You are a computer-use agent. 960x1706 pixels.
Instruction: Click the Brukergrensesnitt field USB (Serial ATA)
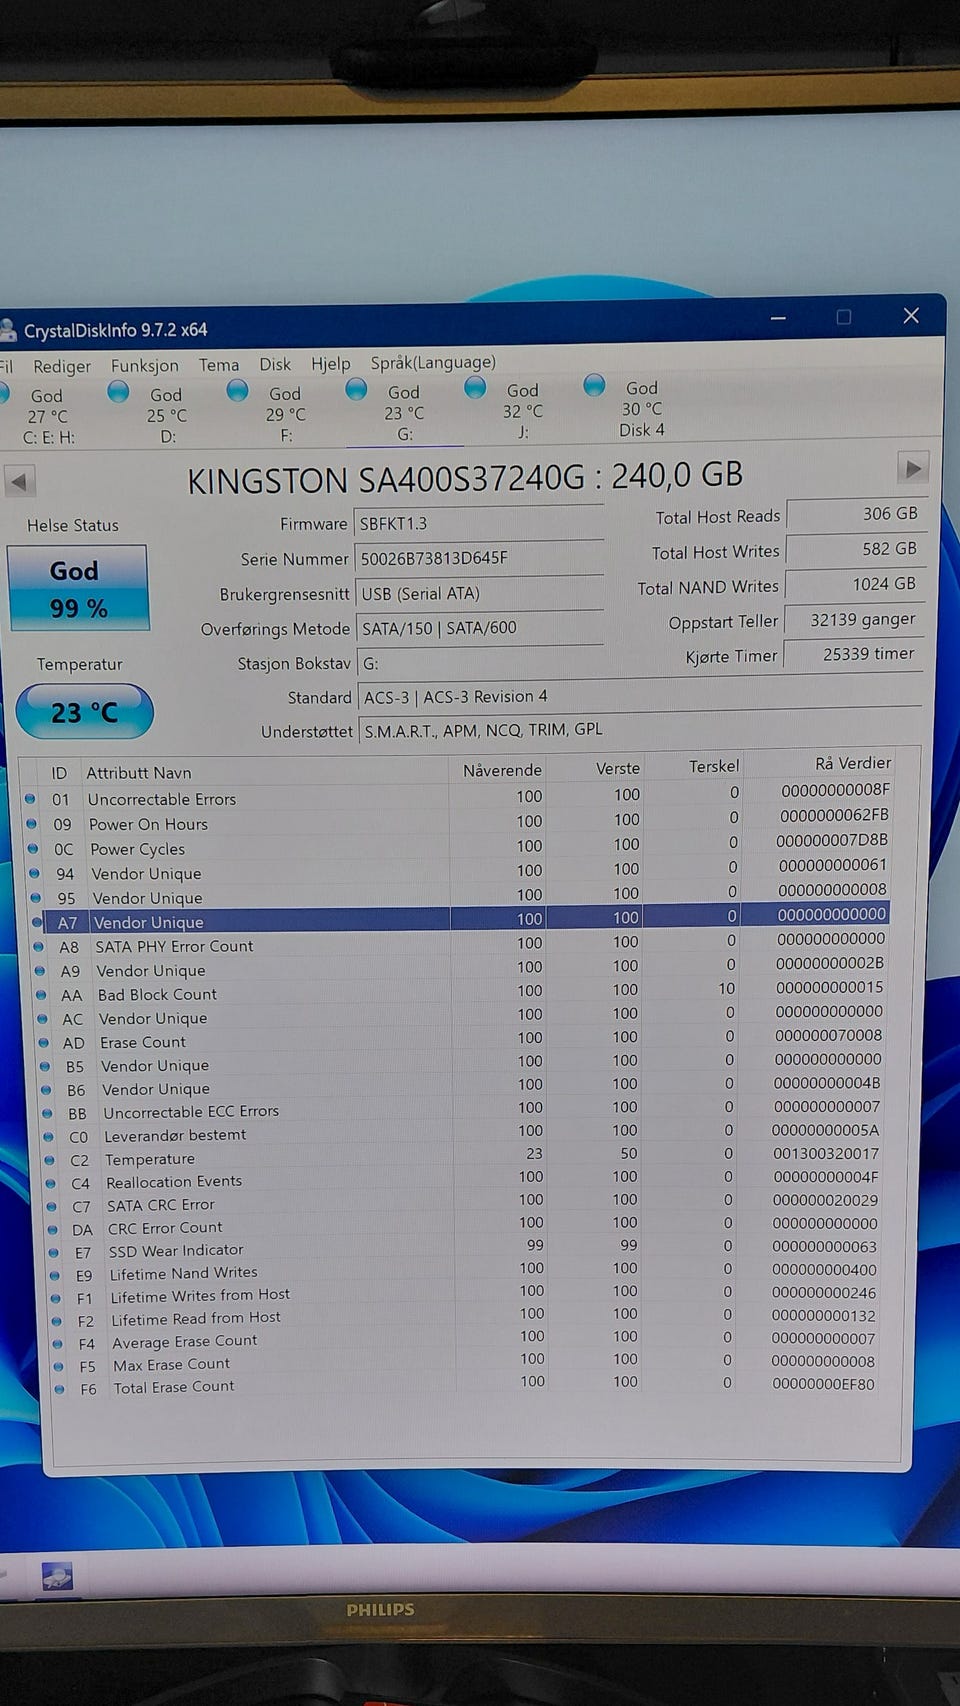(479, 593)
